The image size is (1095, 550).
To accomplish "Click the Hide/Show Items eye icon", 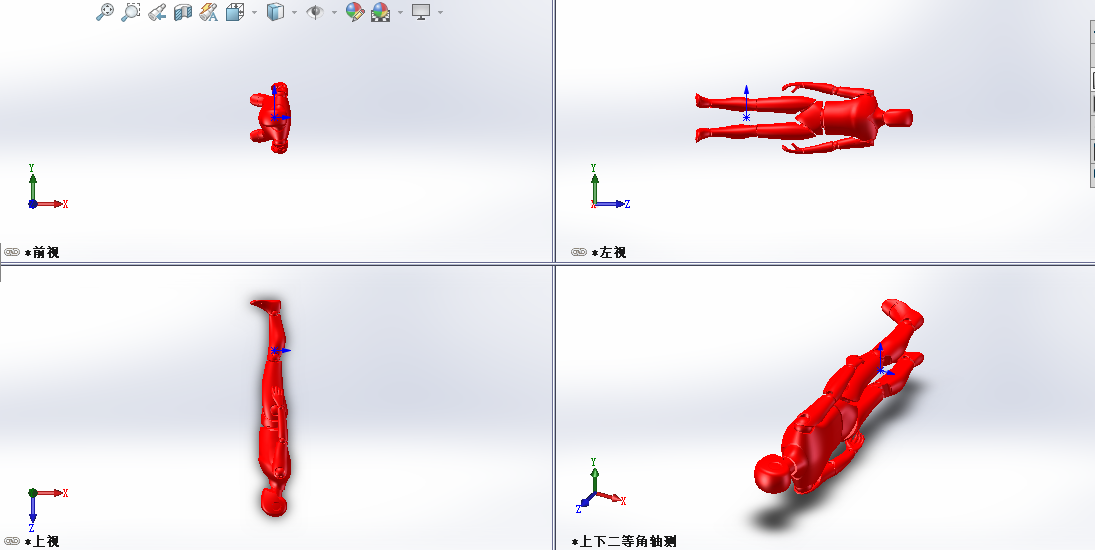I will 315,12.
